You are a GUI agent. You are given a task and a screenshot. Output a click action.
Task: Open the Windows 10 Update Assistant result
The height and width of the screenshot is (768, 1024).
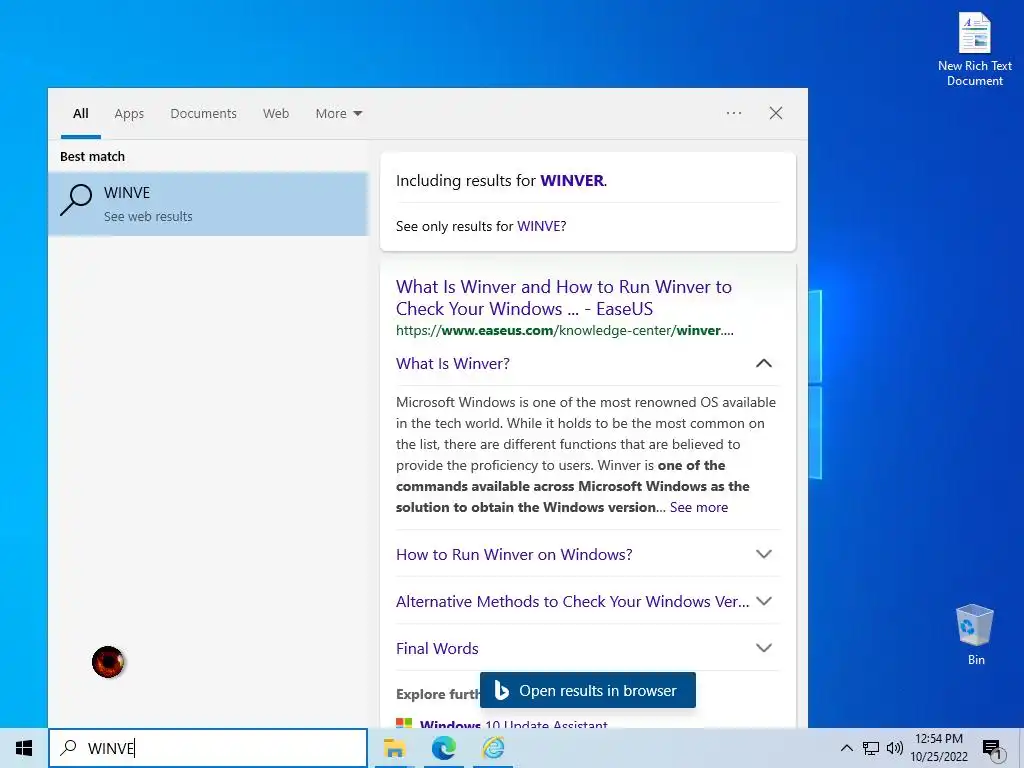tap(513, 724)
